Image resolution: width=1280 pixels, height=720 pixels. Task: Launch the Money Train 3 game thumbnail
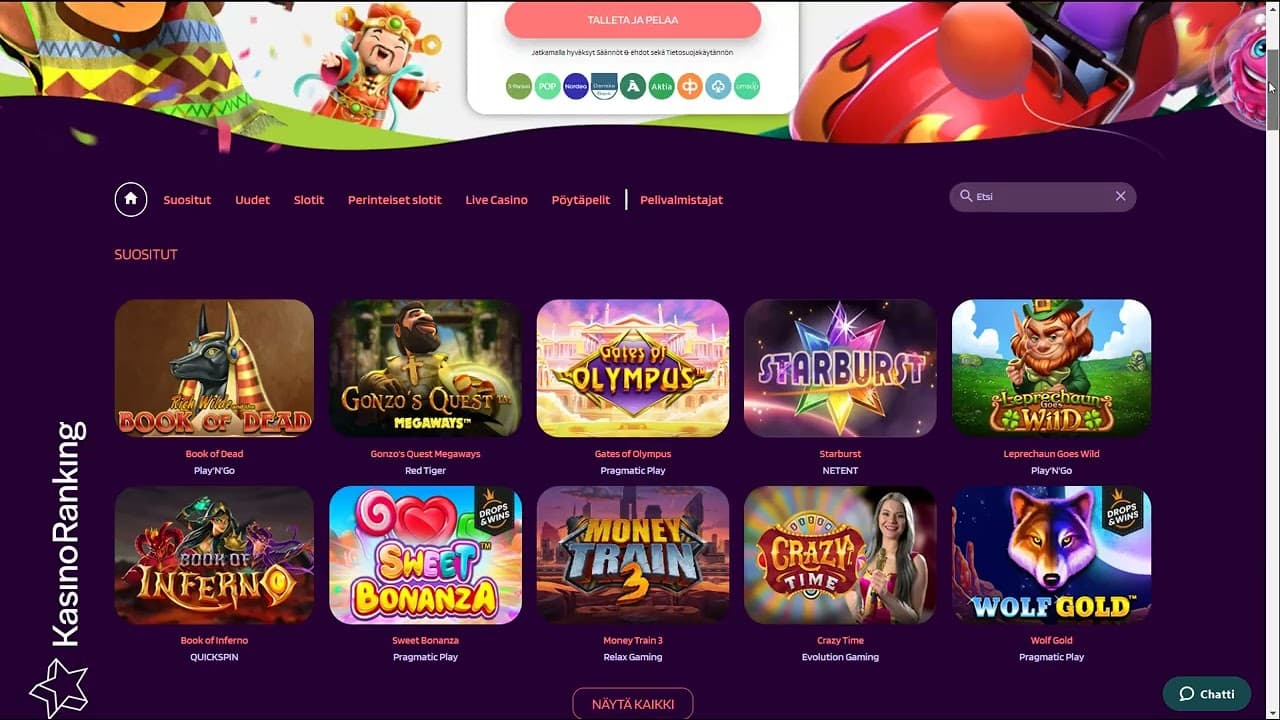point(633,555)
